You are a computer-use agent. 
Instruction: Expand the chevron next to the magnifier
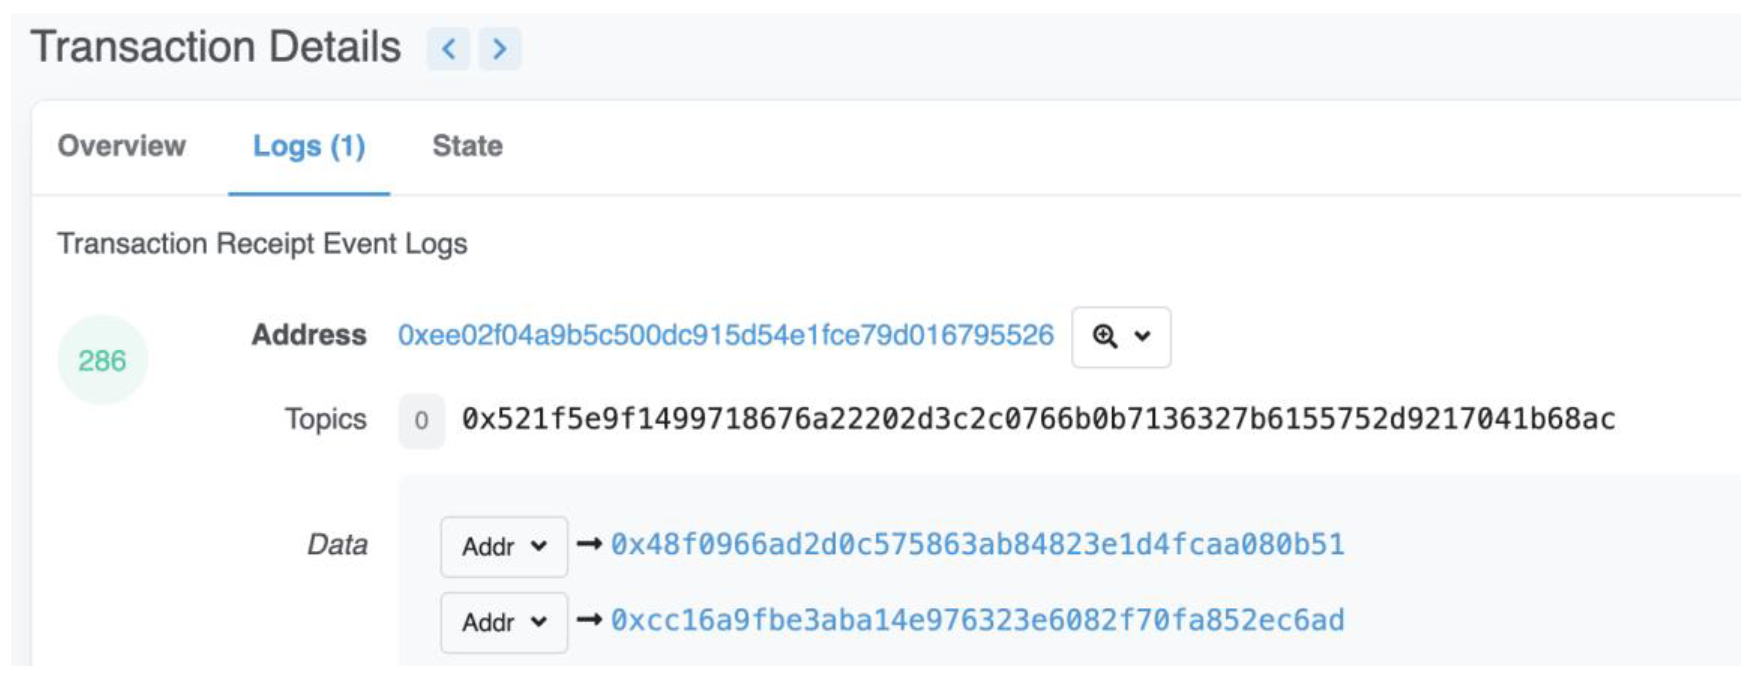(1142, 337)
